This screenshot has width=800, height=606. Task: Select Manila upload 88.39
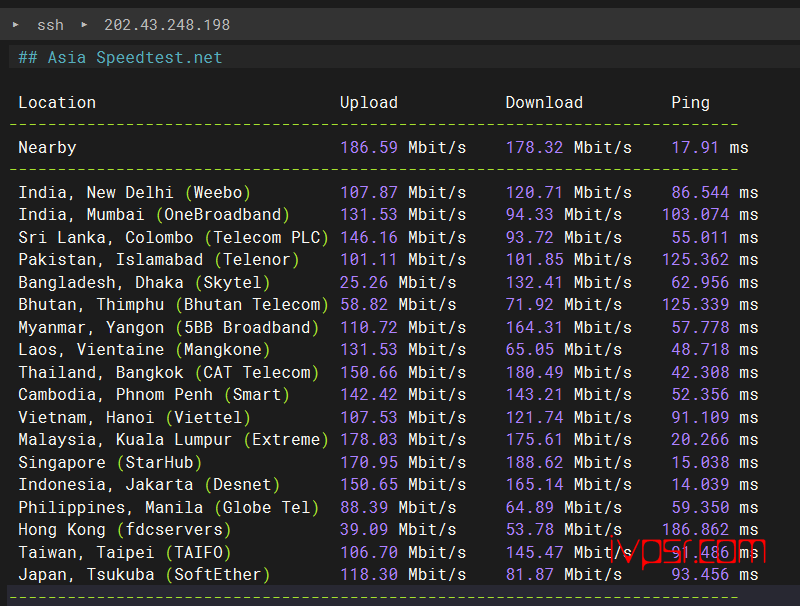pos(364,507)
